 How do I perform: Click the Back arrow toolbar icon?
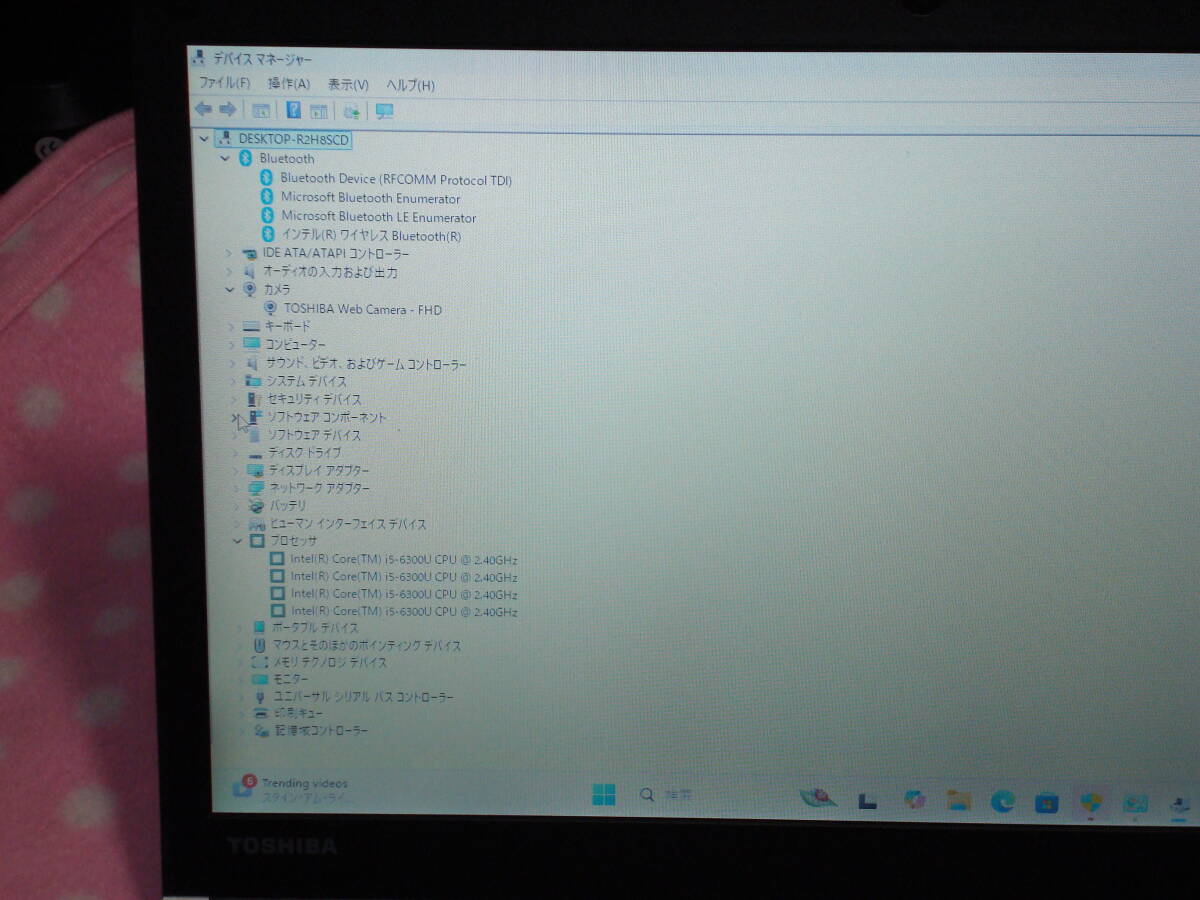(x=203, y=109)
